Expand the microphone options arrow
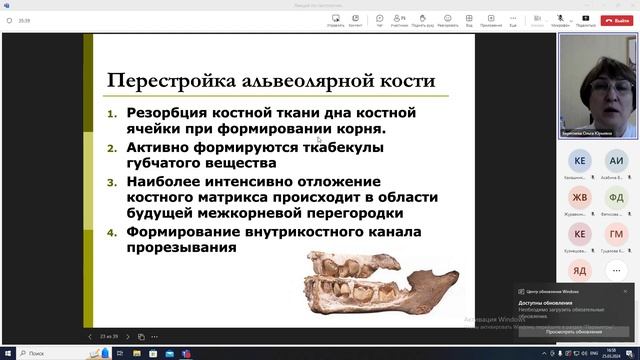The image size is (640, 360). click(x=571, y=20)
